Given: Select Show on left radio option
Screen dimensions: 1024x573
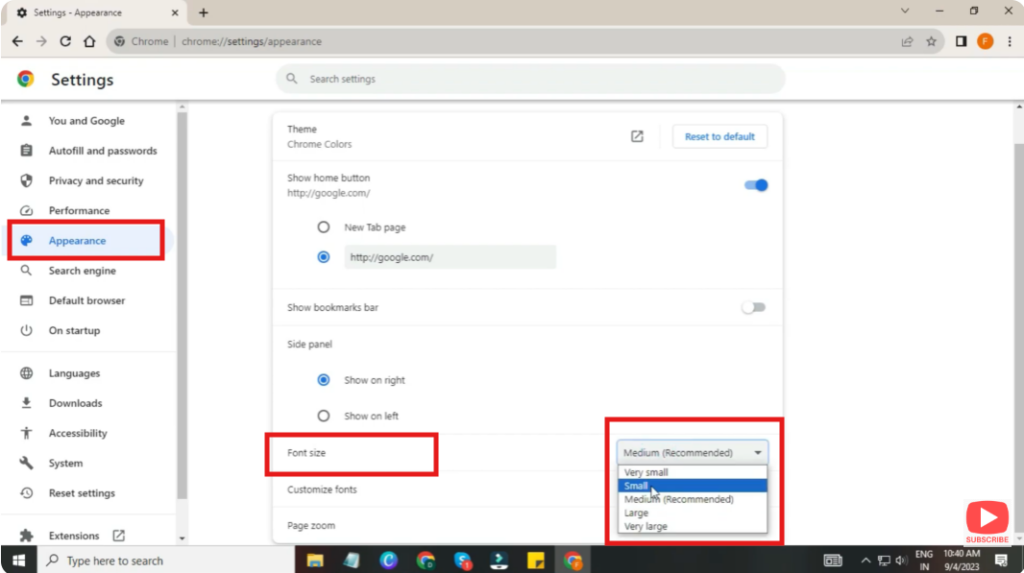Looking at the screenshot, I should tap(323, 416).
